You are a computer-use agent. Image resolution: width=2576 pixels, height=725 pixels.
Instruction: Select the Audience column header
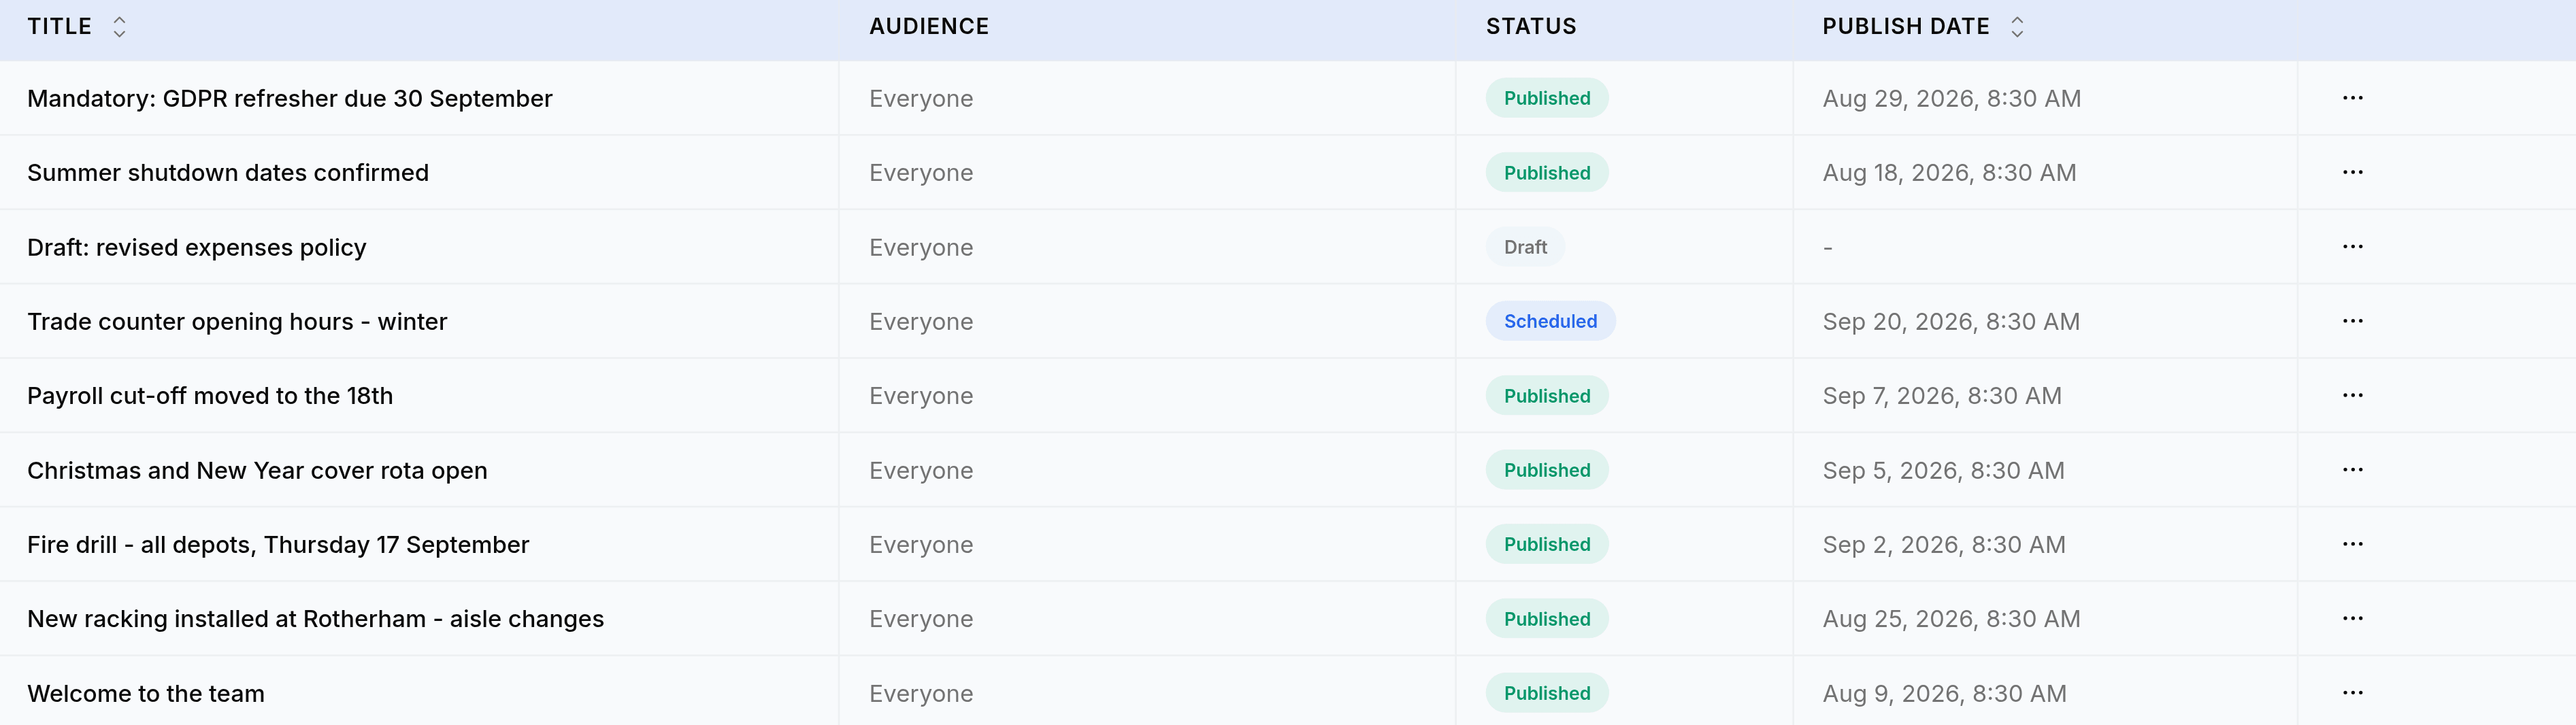tap(929, 27)
